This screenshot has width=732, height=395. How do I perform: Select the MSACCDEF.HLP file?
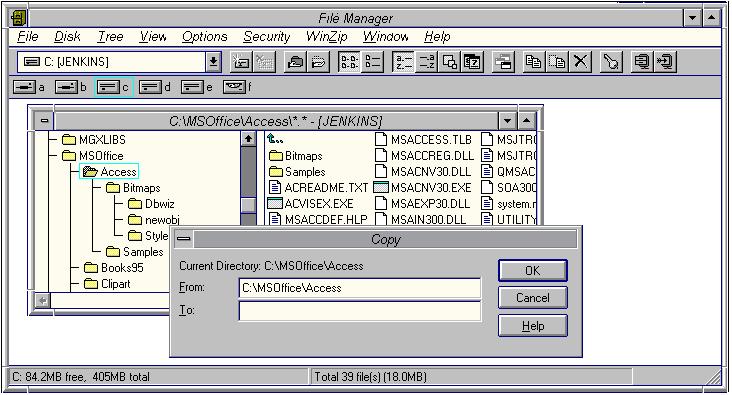click(318, 219)
